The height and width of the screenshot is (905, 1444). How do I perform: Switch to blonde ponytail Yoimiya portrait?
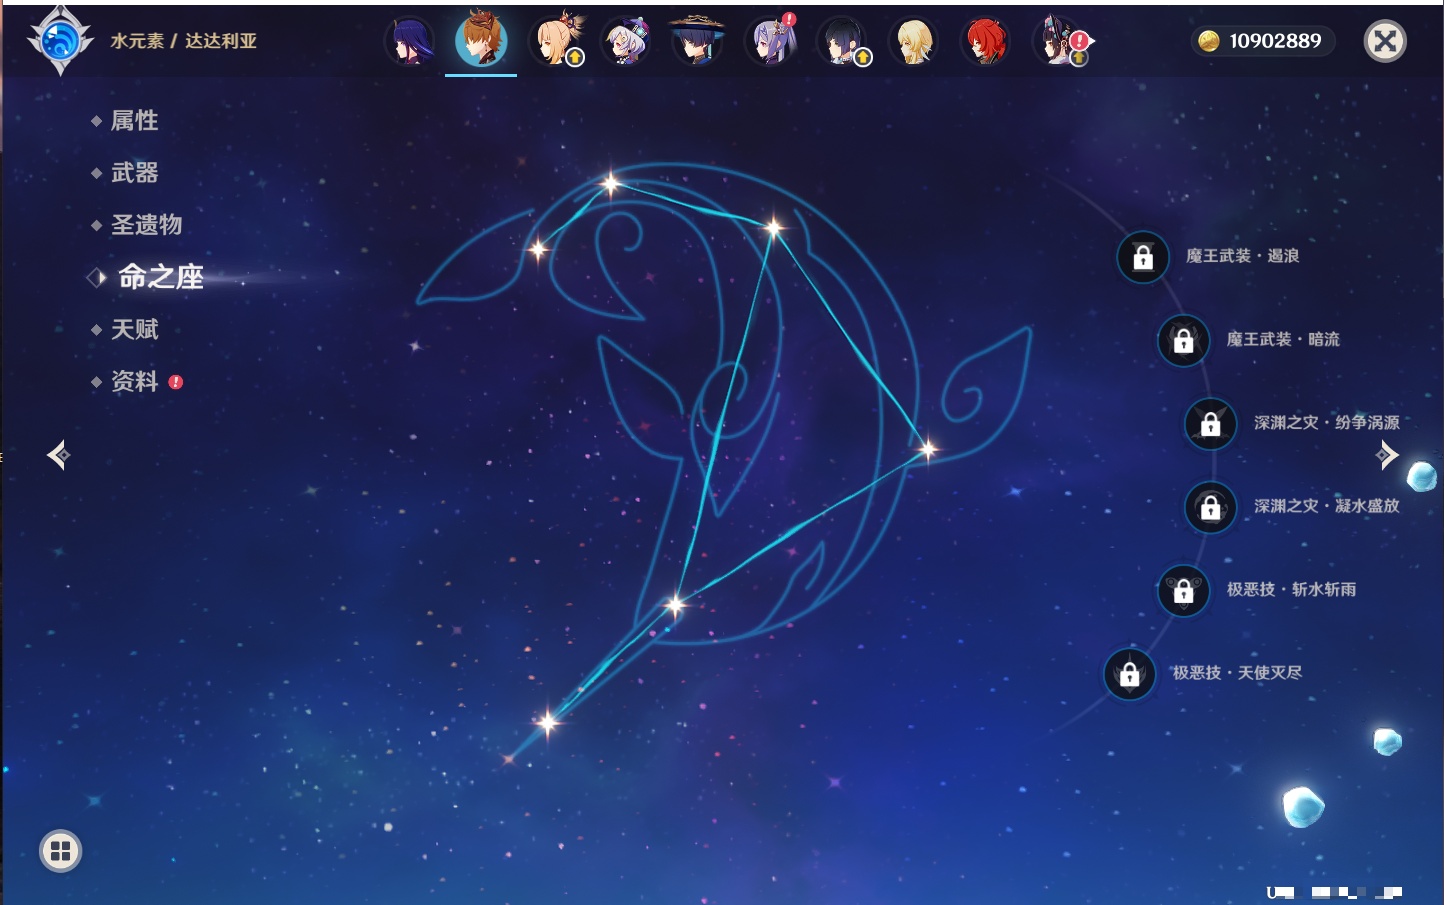pos(554,42)
